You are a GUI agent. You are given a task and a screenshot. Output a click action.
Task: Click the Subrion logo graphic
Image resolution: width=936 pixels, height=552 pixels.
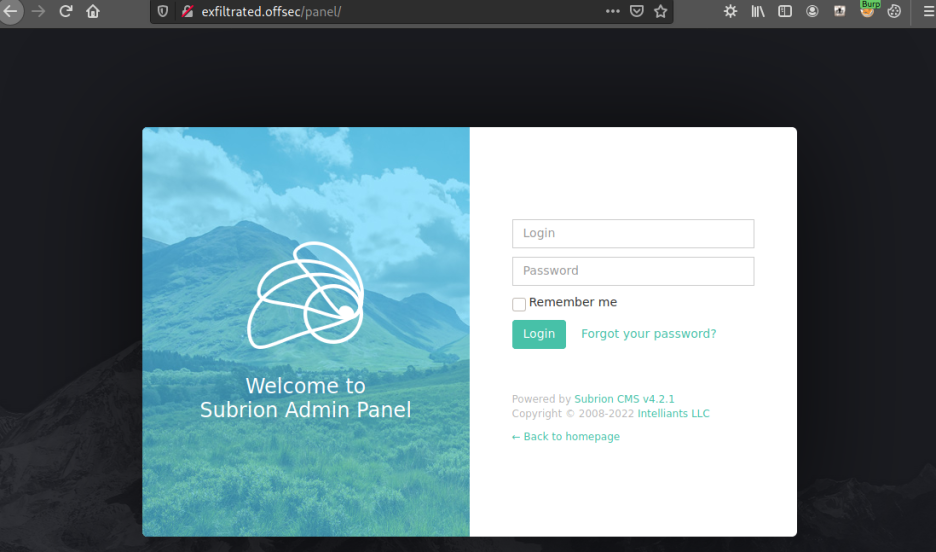pos(306,295)
